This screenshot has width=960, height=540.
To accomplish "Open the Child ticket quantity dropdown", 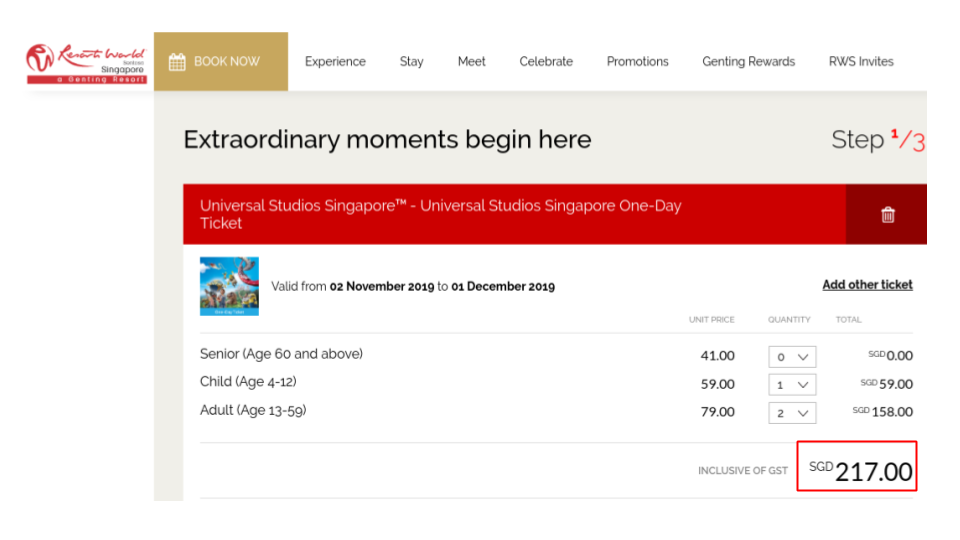I will click(792, 385).
